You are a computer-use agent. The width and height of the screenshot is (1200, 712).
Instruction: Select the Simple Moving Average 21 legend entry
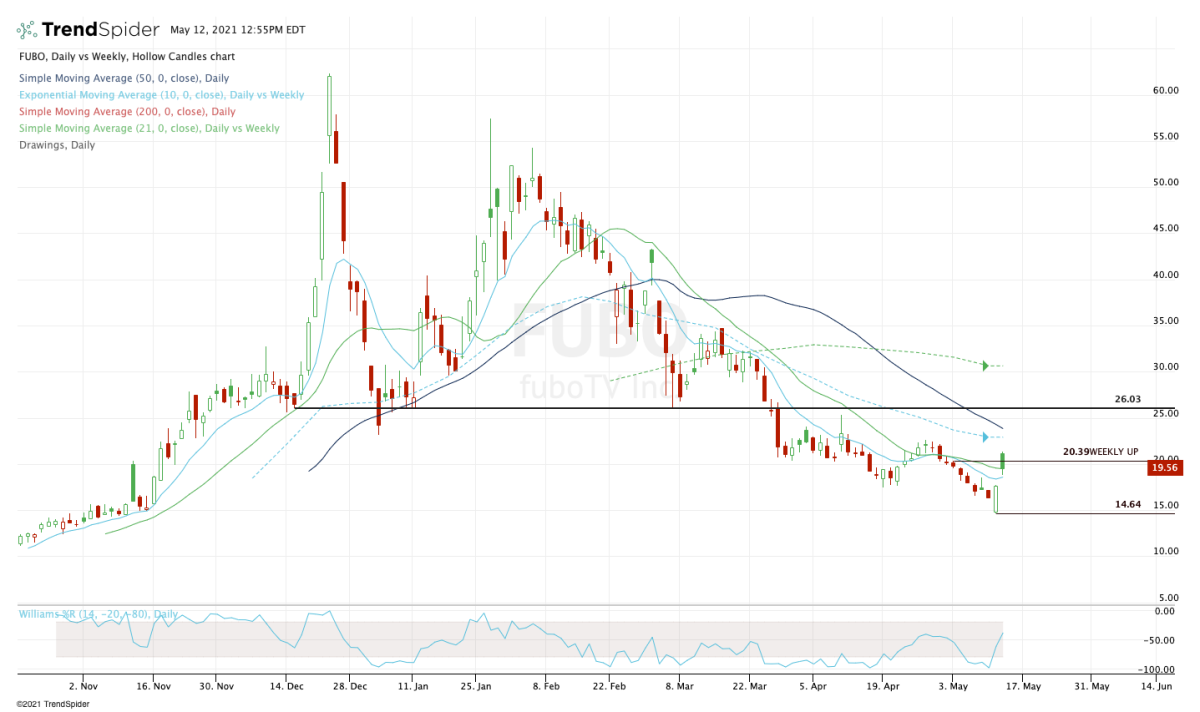[149, 128]
